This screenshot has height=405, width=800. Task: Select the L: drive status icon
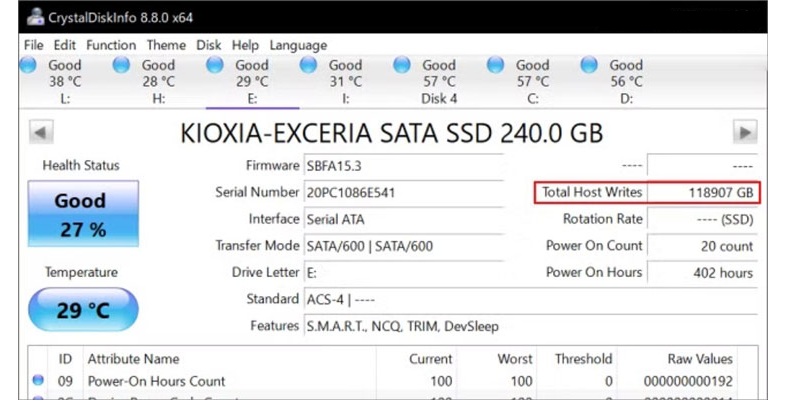pyautogui.click(x=28, y=65)
